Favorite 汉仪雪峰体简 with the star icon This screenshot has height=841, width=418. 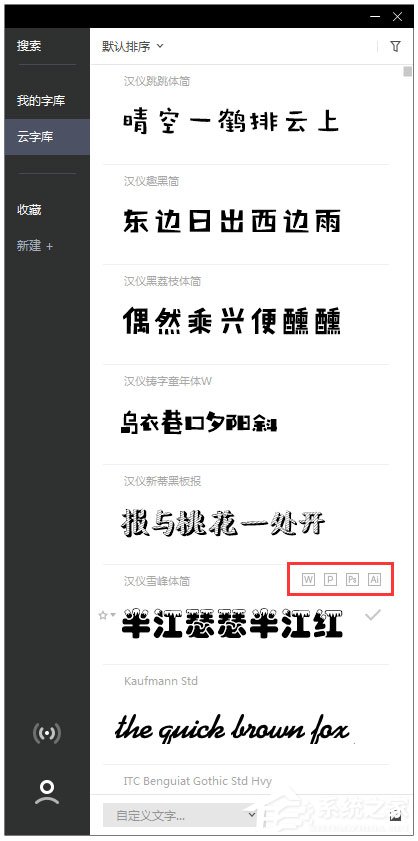pos(103,616)
